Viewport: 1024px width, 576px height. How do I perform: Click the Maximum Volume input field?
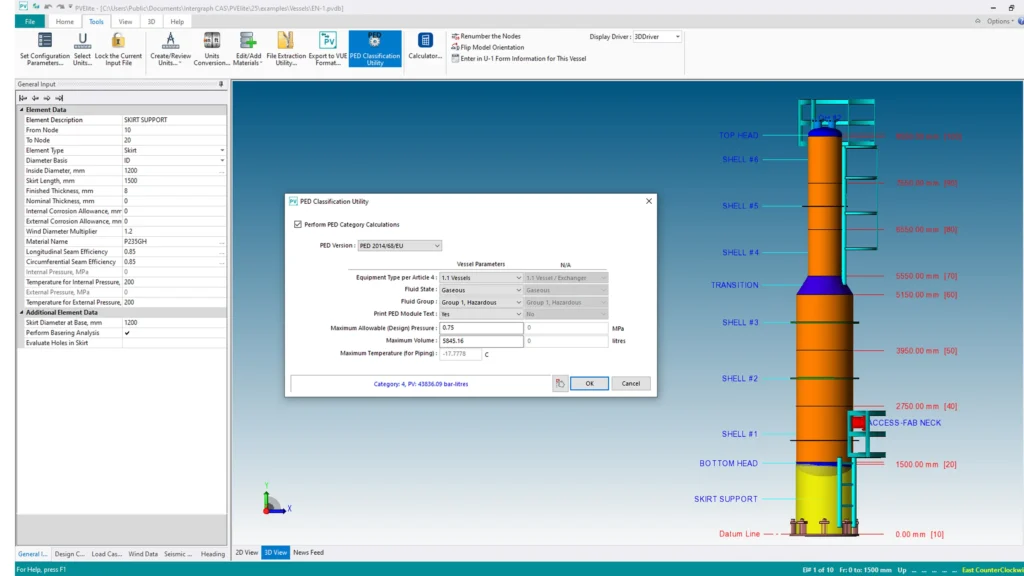tap(481, 341)
